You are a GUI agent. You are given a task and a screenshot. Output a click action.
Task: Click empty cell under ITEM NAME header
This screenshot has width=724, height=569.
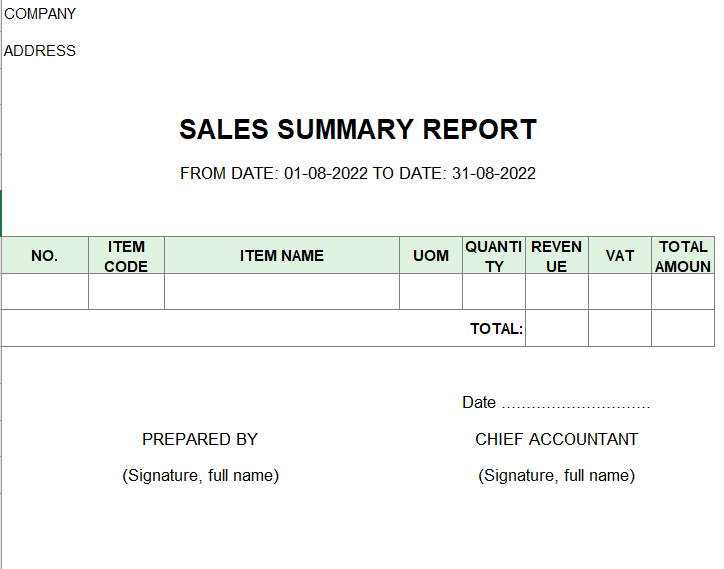(x=282, y=291)
